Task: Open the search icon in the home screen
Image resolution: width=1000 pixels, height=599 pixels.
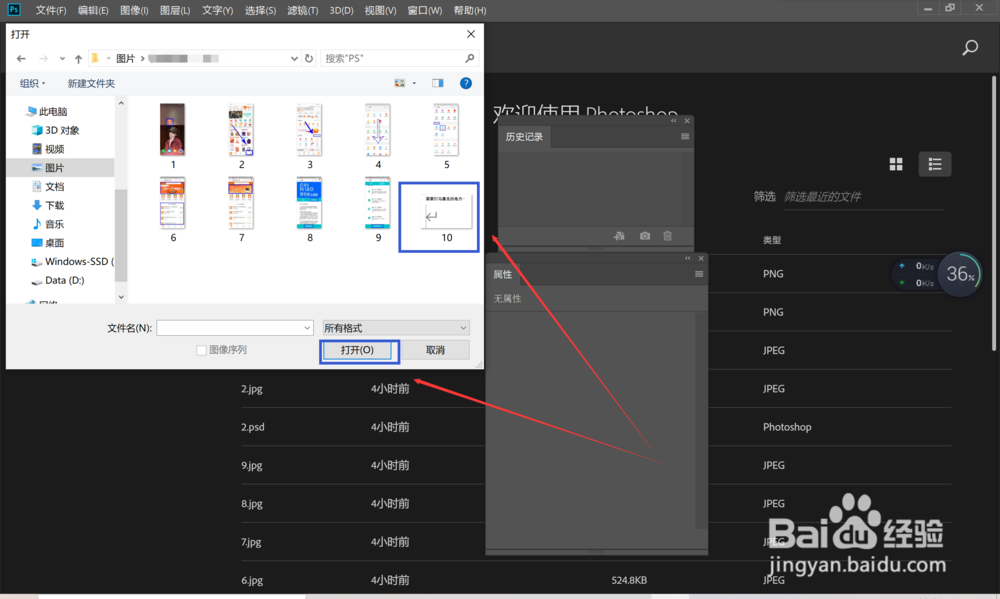Action: pyautogui.click(x=969, y=47)
